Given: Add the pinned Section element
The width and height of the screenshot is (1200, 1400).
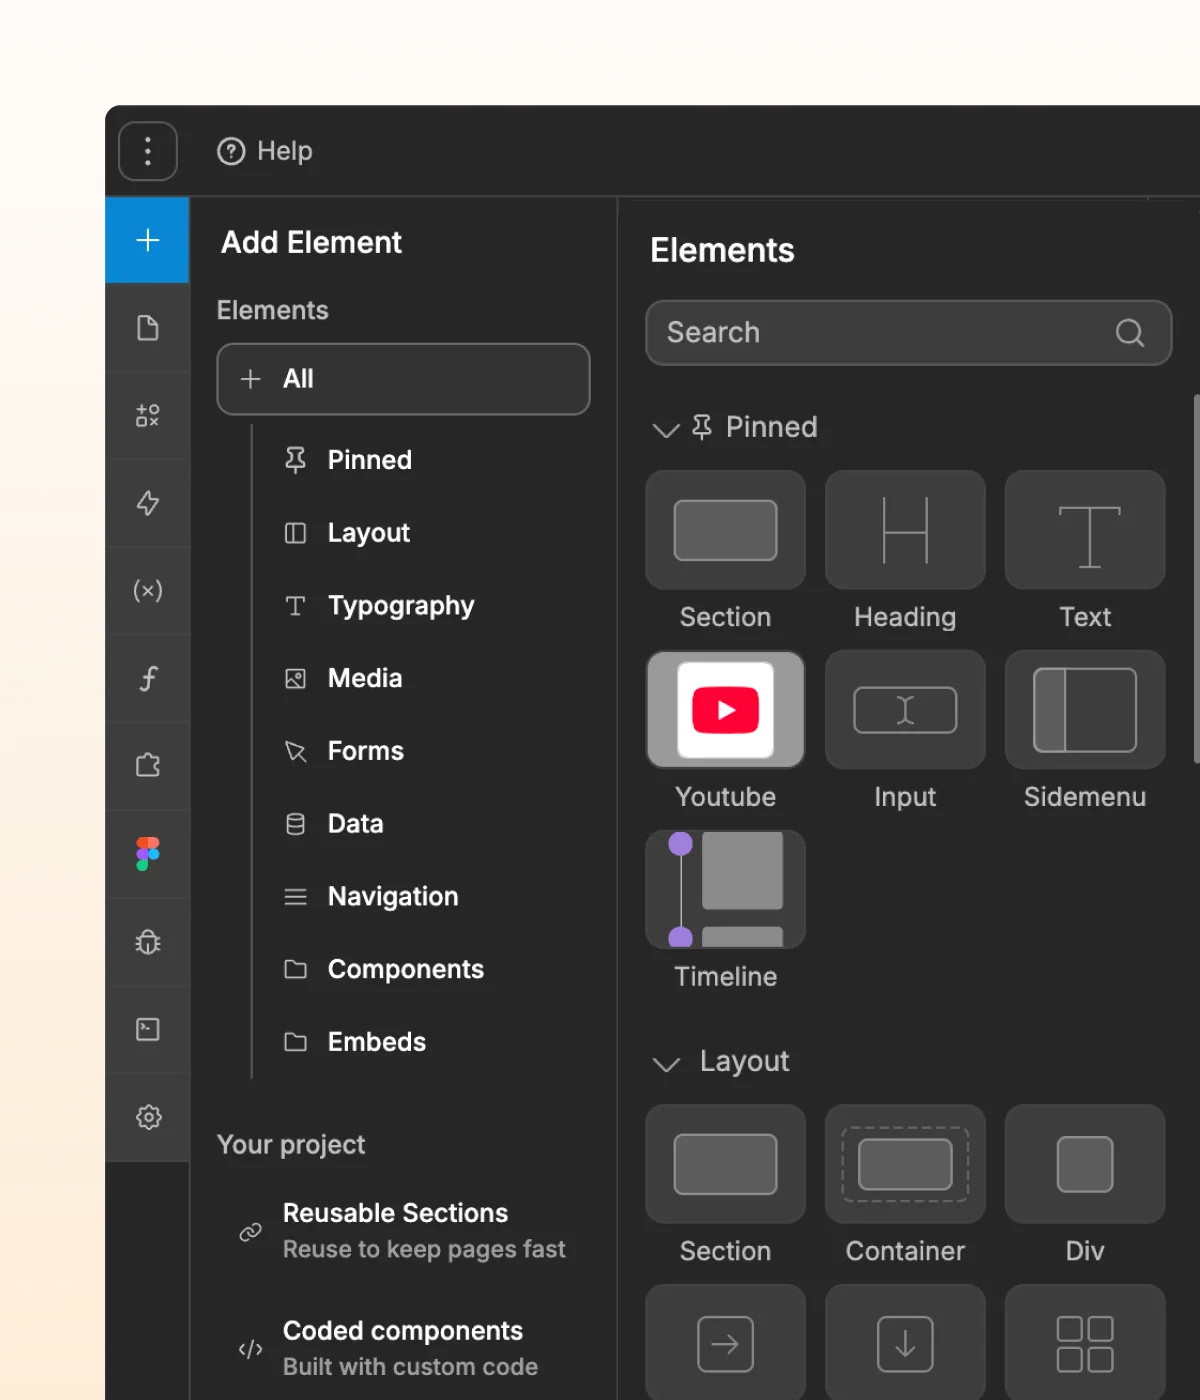Looking at the screenshot, I should (725, 530).
